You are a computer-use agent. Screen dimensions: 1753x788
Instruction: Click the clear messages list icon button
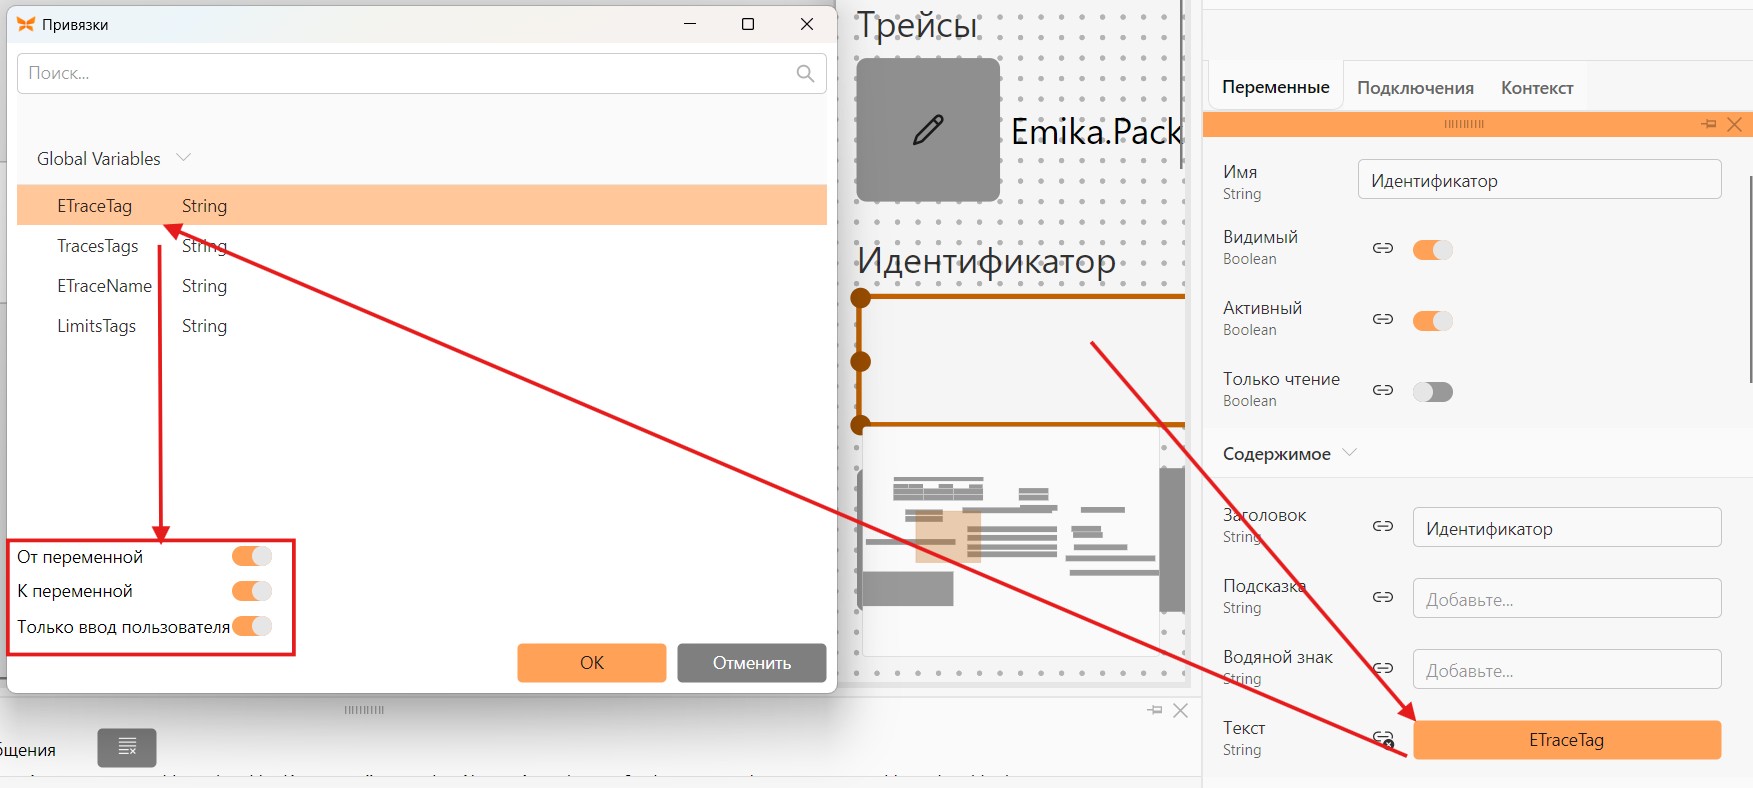click(127, 747)
